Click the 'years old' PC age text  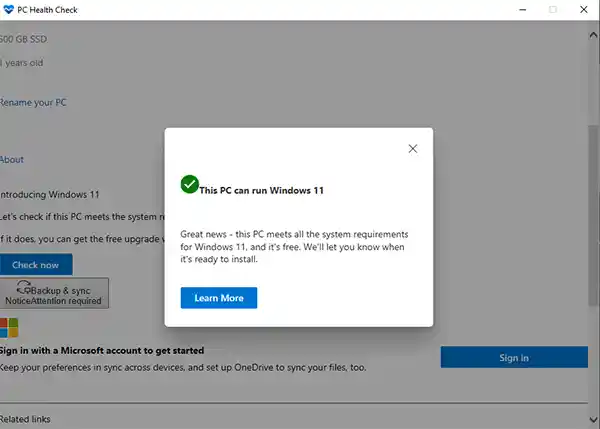click(x=22, y=63)
